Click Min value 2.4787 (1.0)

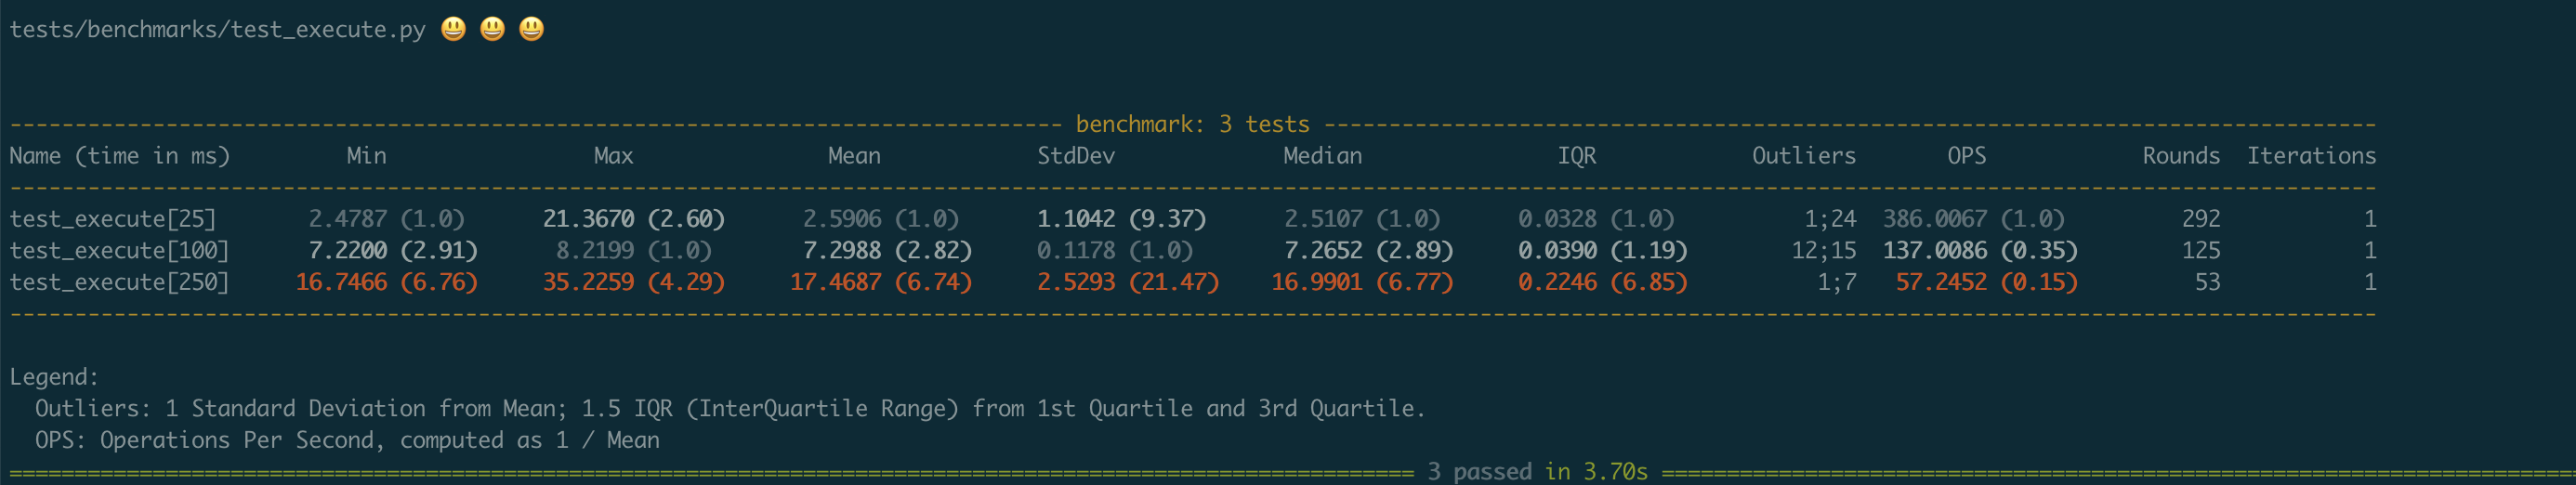387,219
